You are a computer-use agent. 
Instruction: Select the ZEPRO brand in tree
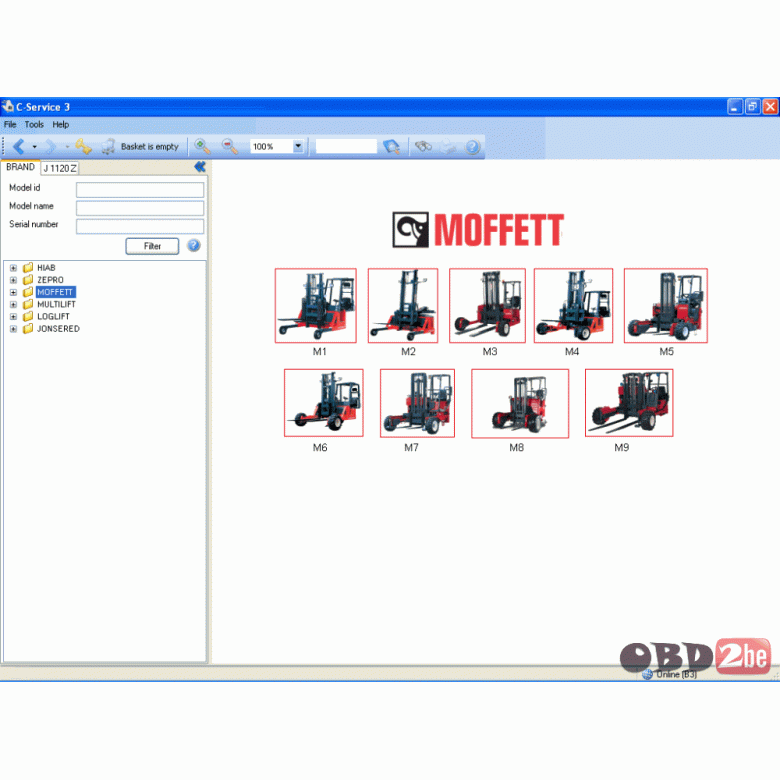50,280
